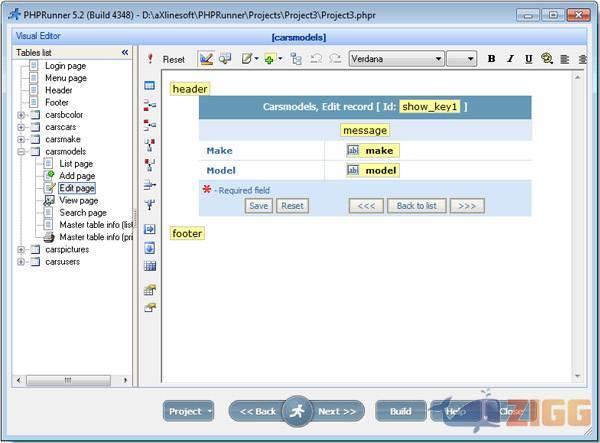Select the make field control

tap(373, 150)
